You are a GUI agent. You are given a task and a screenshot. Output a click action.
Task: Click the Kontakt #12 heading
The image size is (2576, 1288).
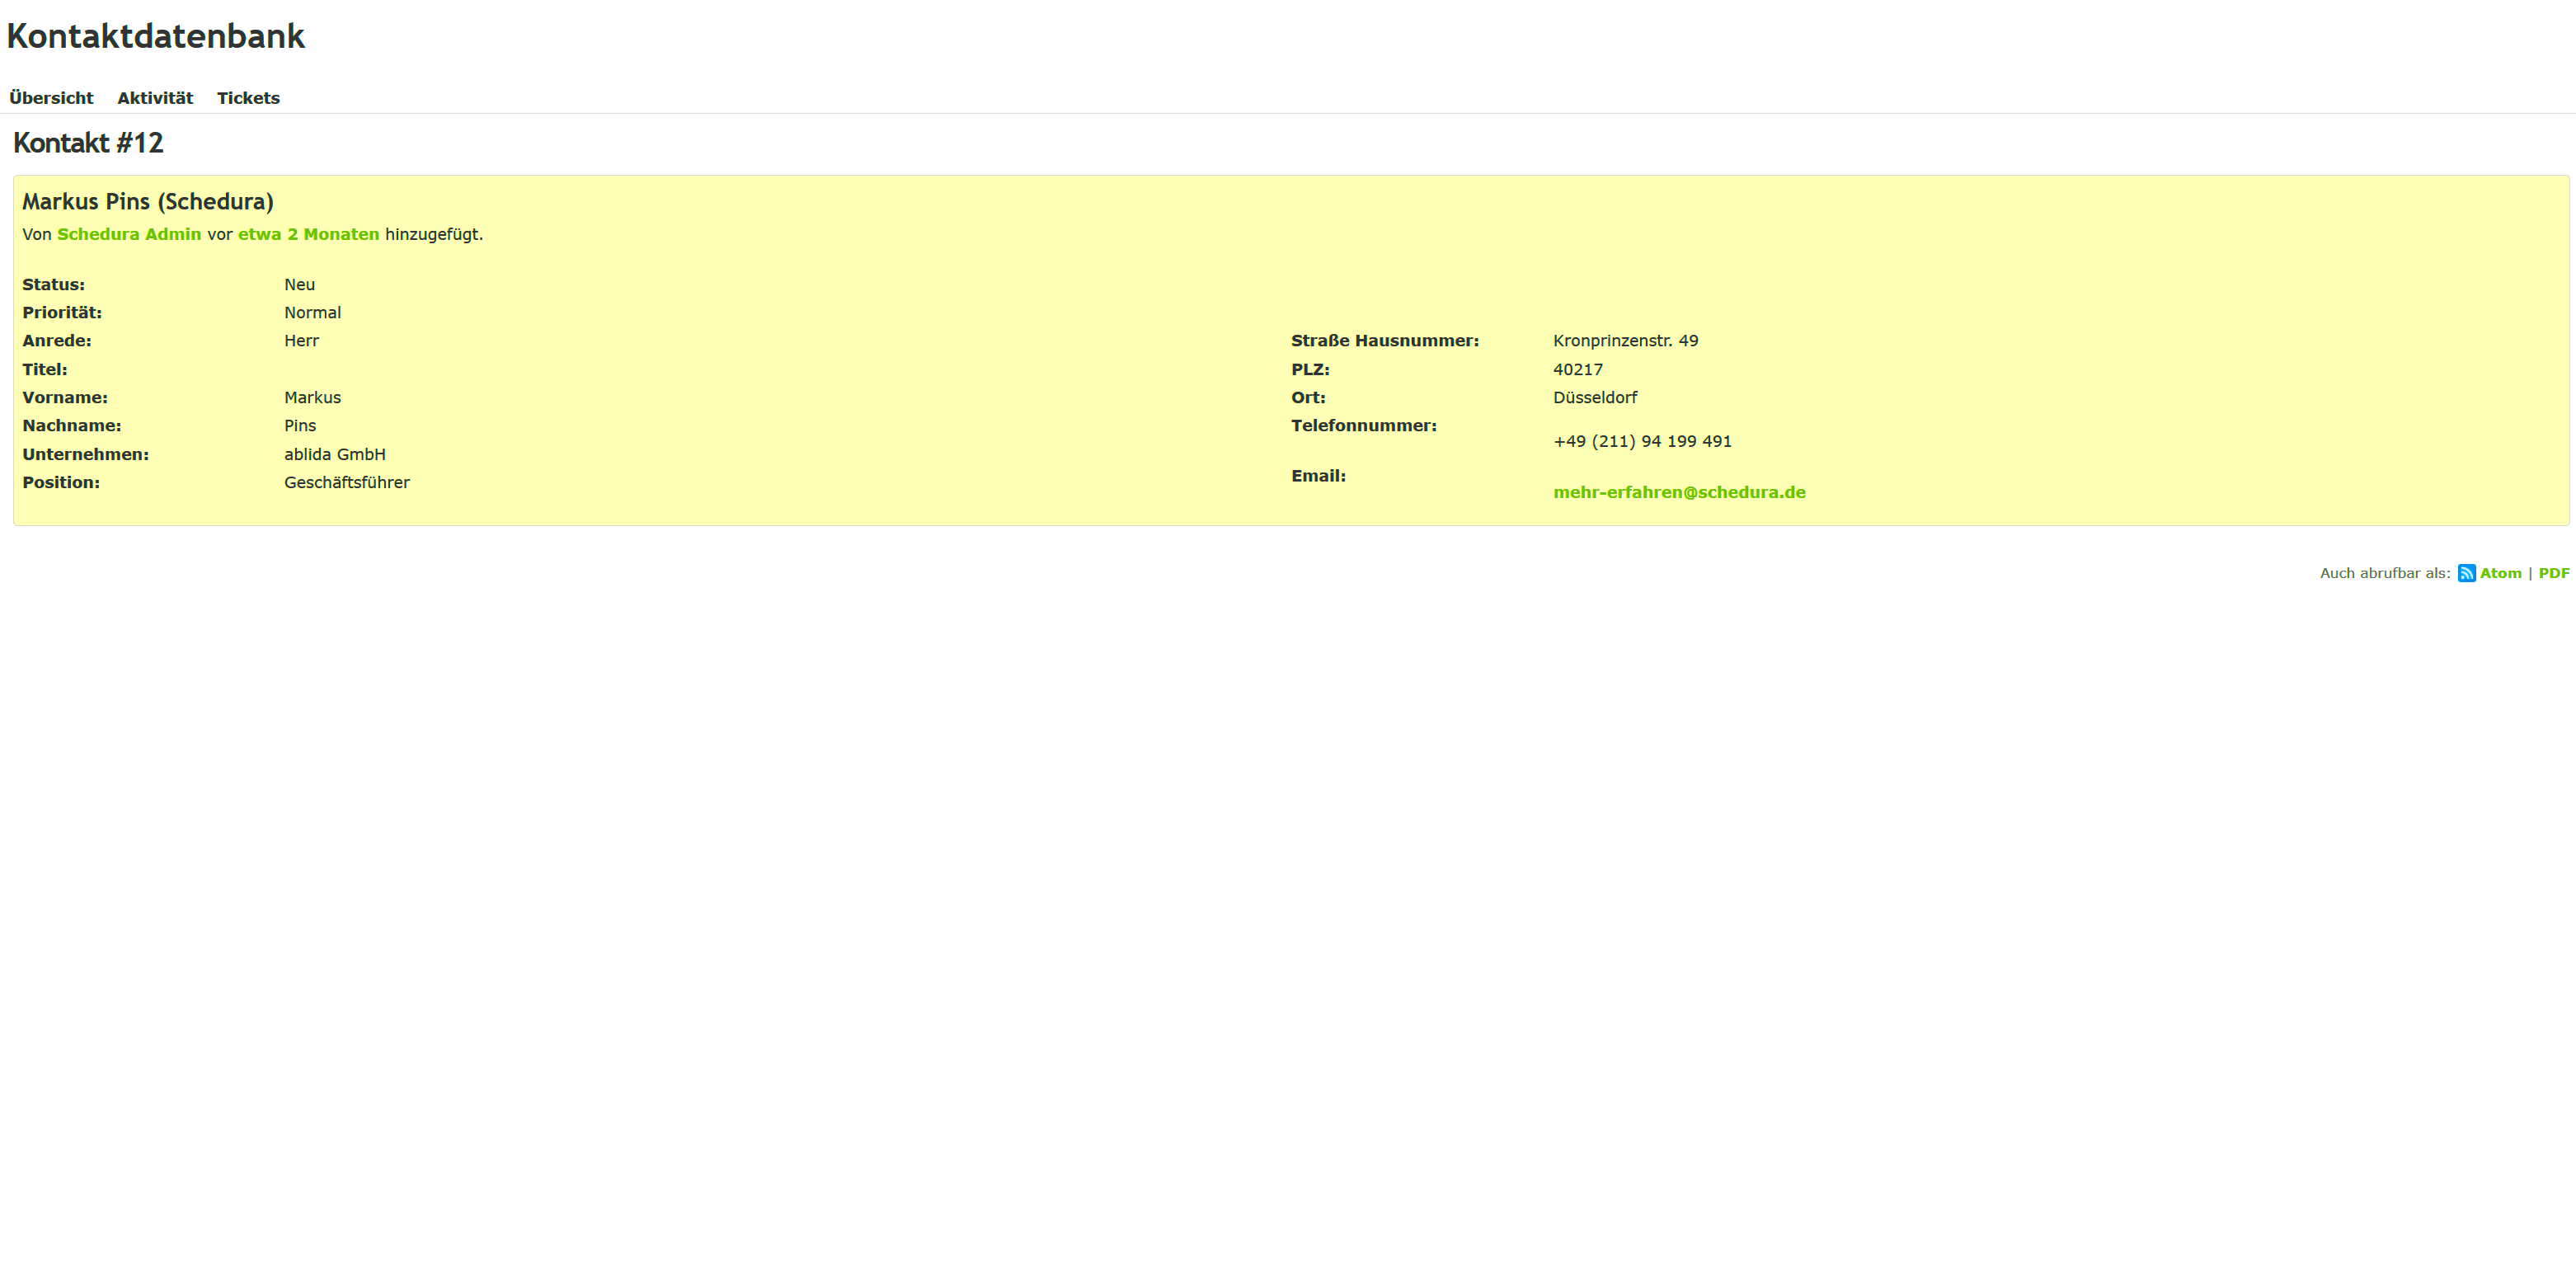click(x=88, y=143)
